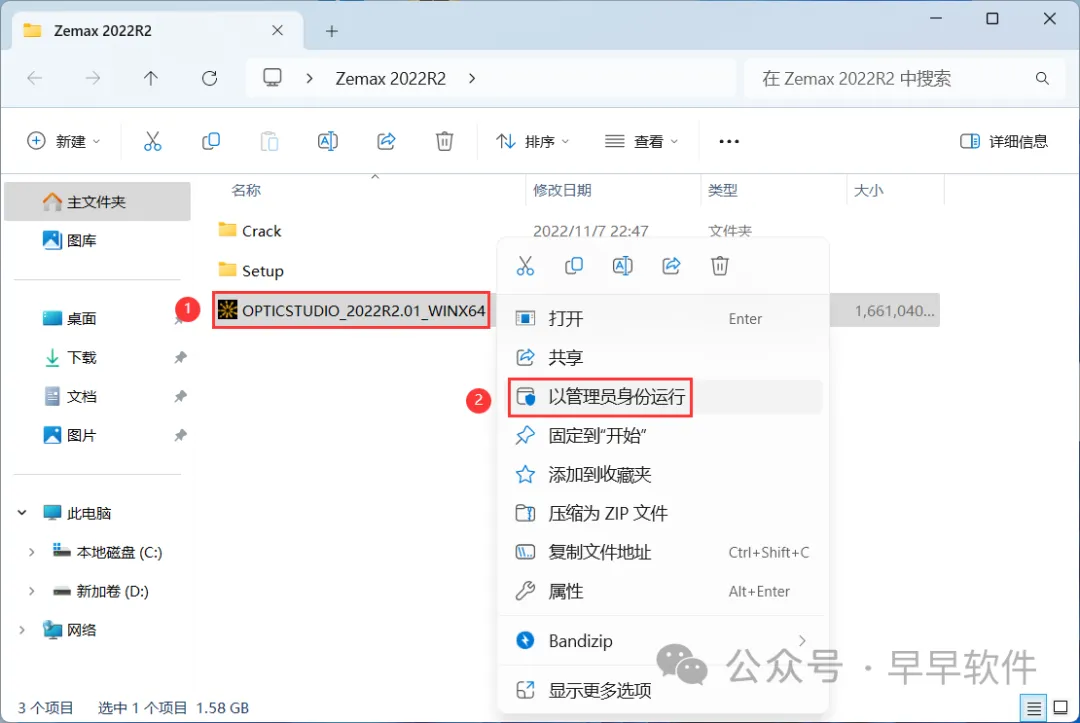
Task: Click the This PC monitor icon in the address bar
Action: tap(273, 78)
